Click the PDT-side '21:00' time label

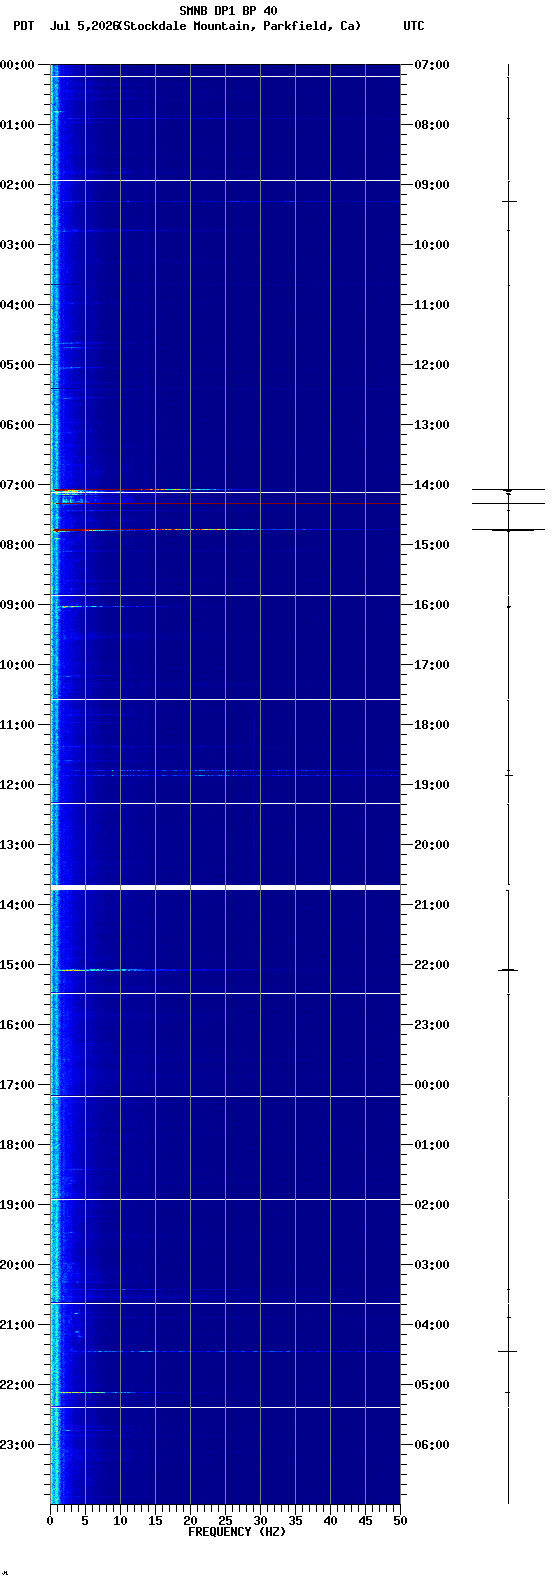[17, 1325]
